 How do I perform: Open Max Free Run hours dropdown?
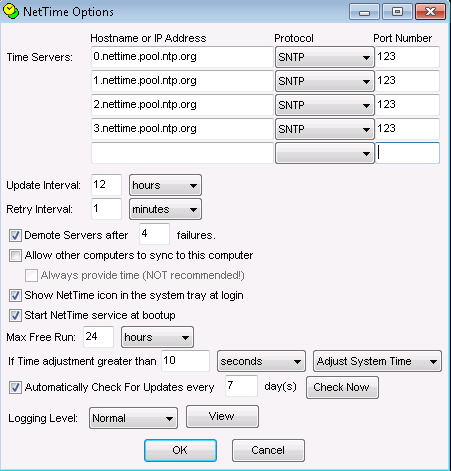coord(157,337)
